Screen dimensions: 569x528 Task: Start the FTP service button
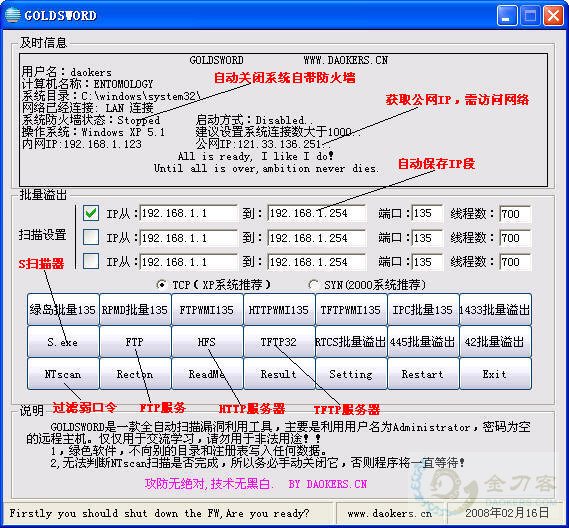click(x=135, y=341)
